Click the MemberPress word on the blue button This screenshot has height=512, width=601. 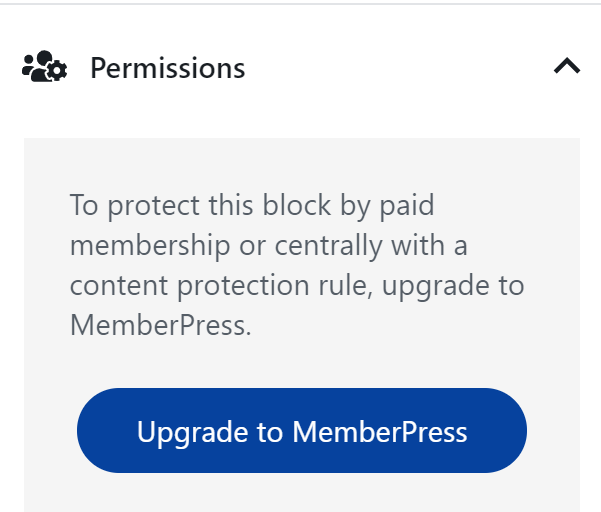(x=380, y=432)
